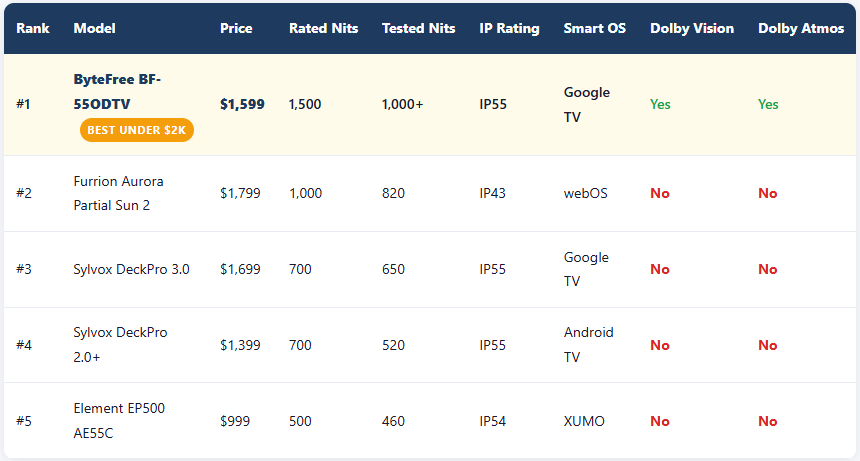Select Furrion Aurora Partial Sun 2
Image resolution: width=860 pixels, height=461 pixels.
coord(118,193)
